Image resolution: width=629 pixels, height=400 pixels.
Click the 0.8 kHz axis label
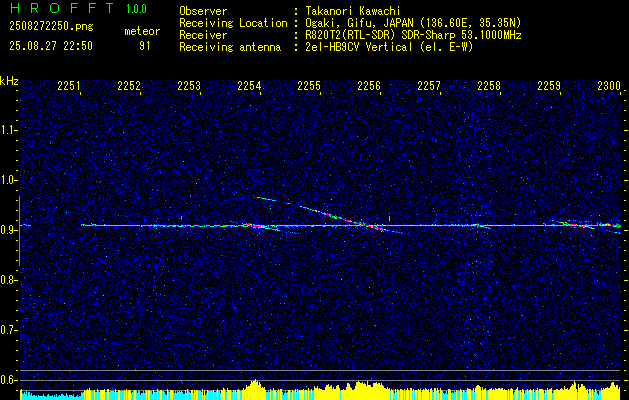(9, 280)
